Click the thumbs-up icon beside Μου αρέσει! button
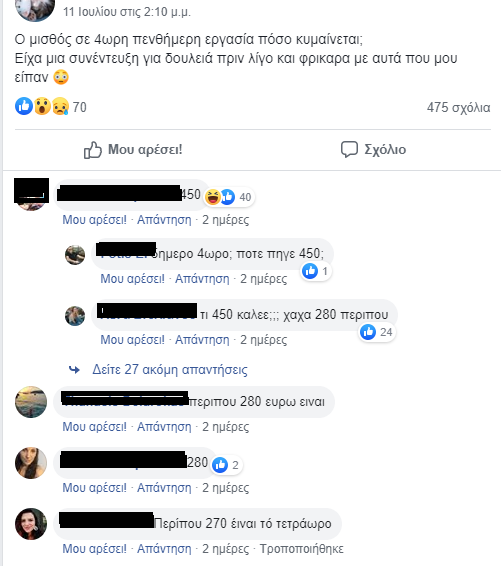 pyautogui.click(x=93, y=149)
